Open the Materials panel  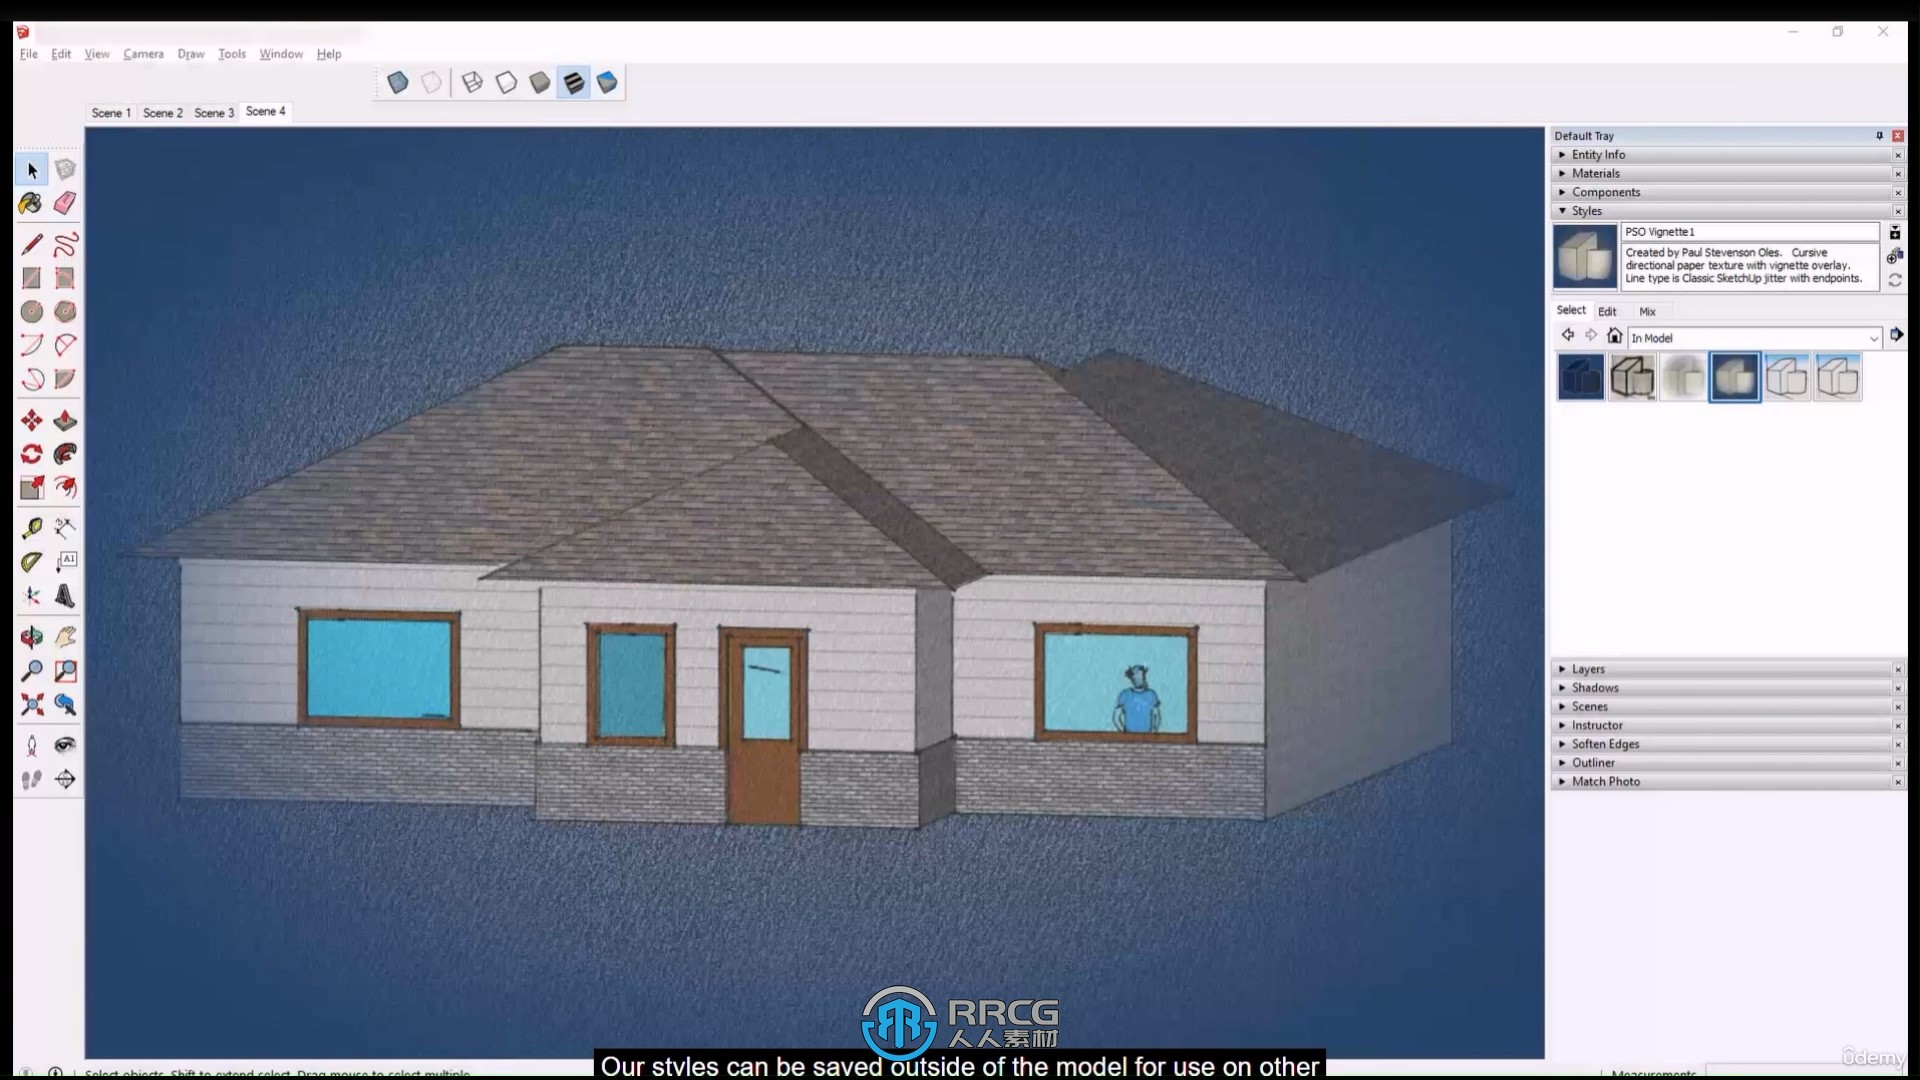(x=1596, y=173)
